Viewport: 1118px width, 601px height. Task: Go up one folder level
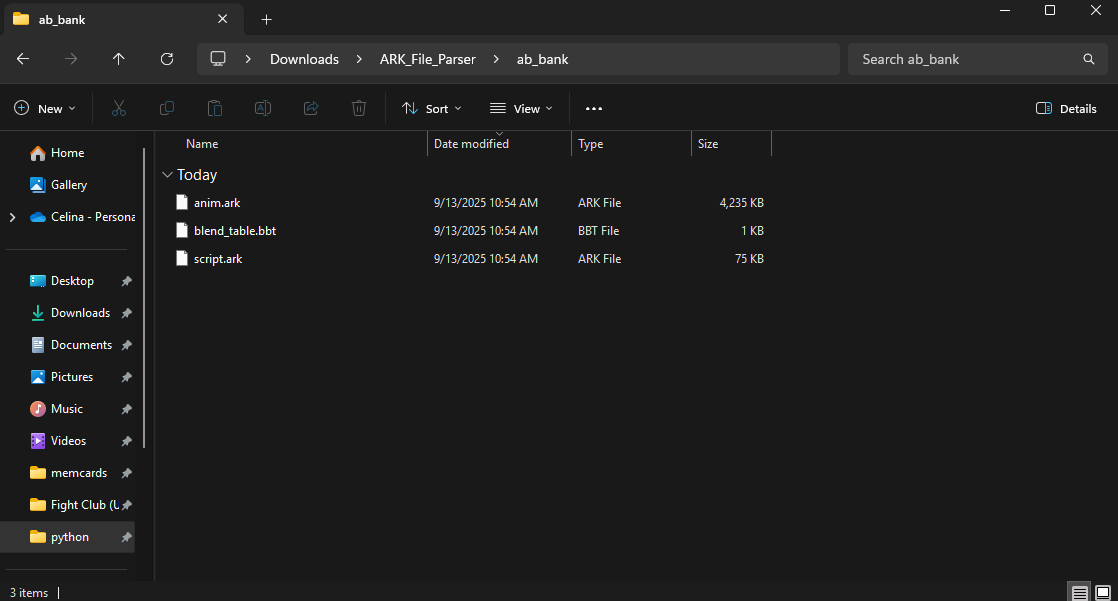(118, 59)
